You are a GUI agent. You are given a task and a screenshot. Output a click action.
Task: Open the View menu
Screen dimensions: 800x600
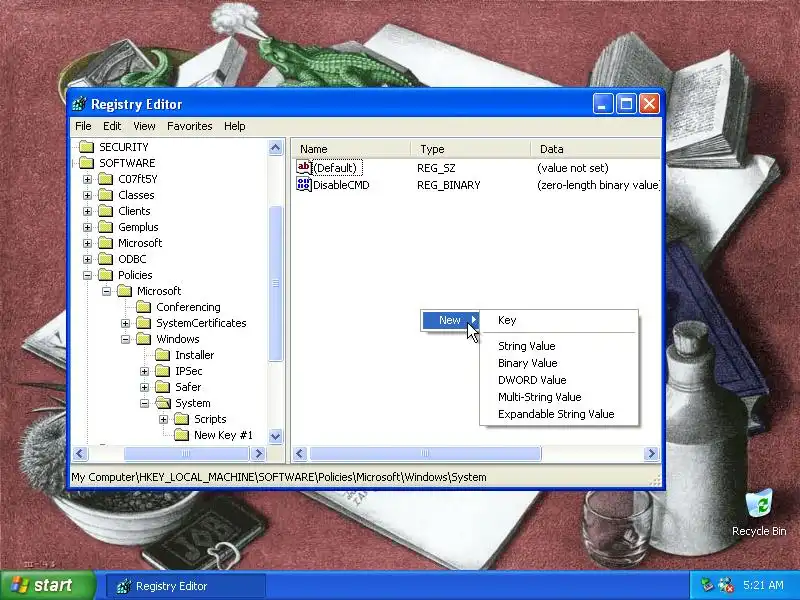click(144, 126)
